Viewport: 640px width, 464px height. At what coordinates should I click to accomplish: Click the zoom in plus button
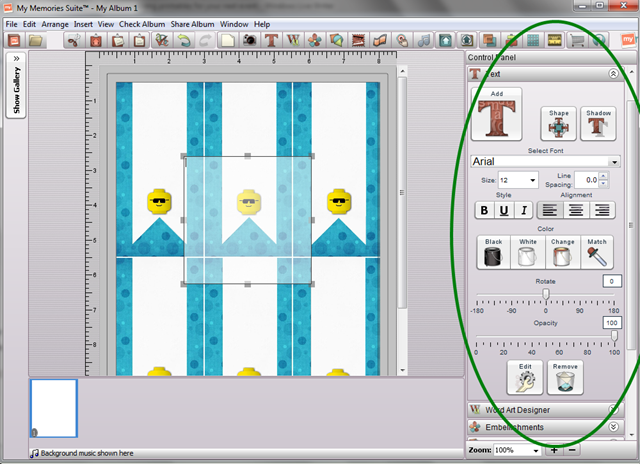[554, 450]
